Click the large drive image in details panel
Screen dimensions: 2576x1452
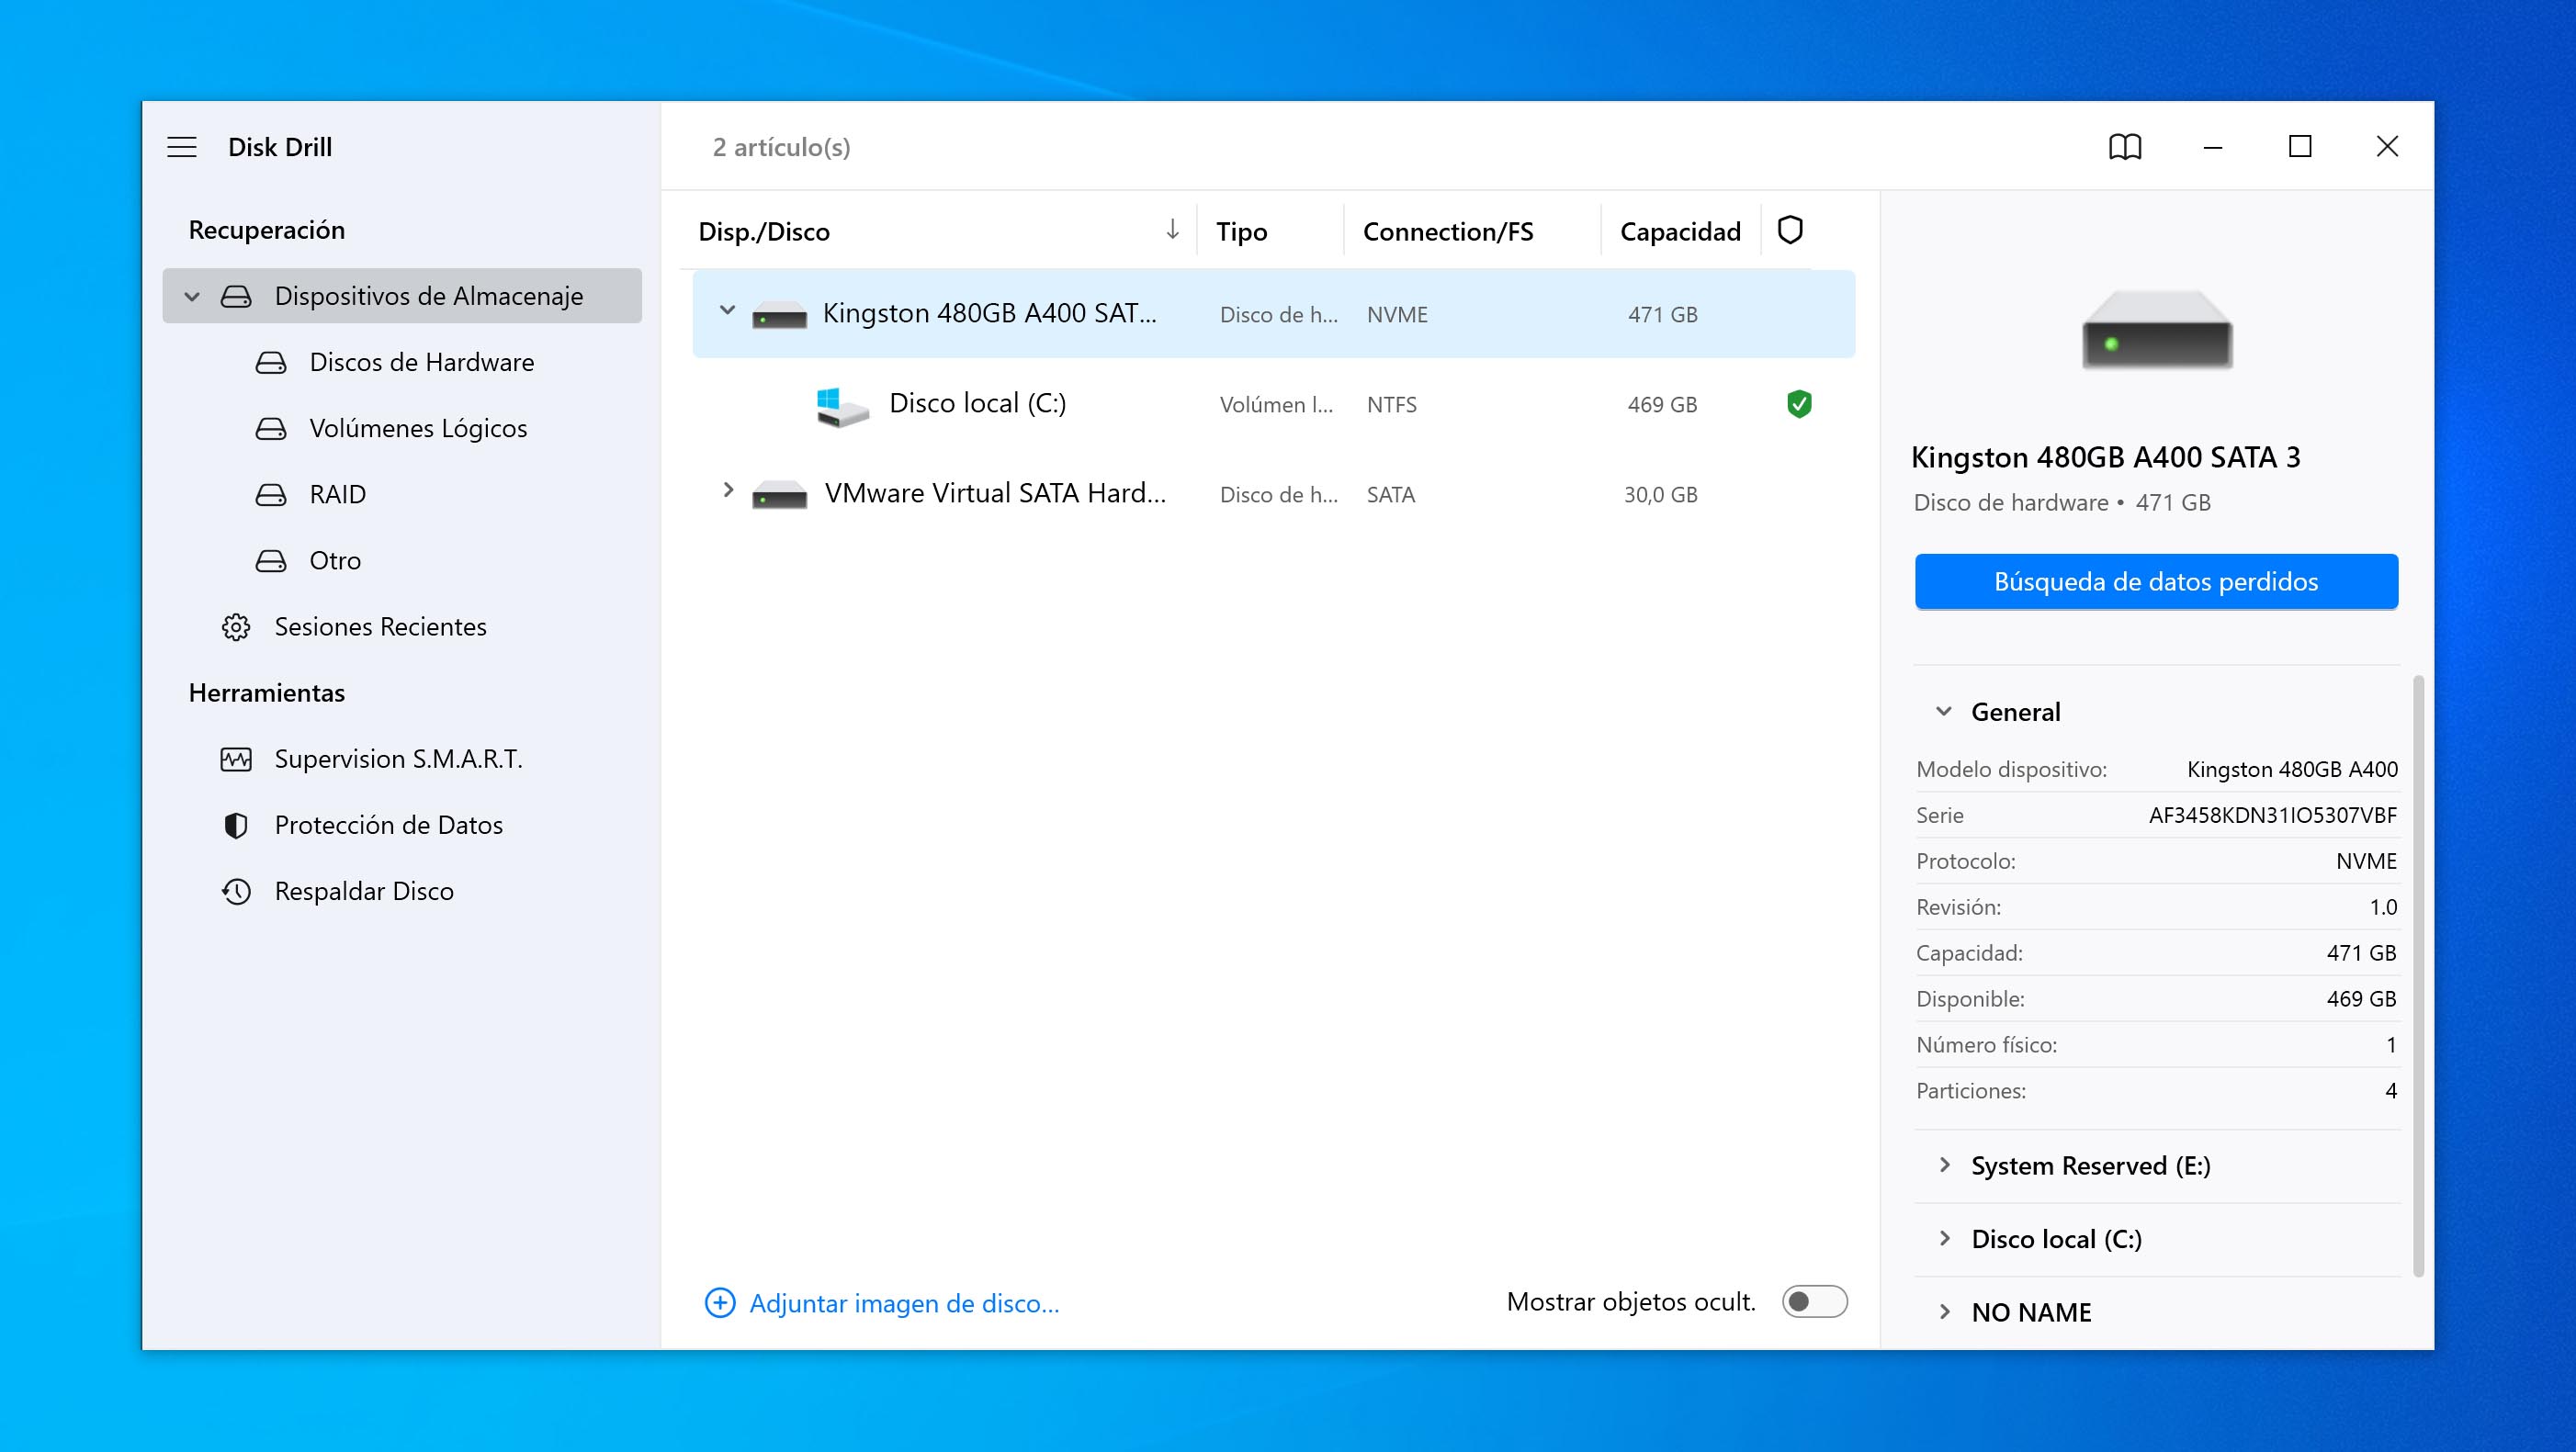2157,330
